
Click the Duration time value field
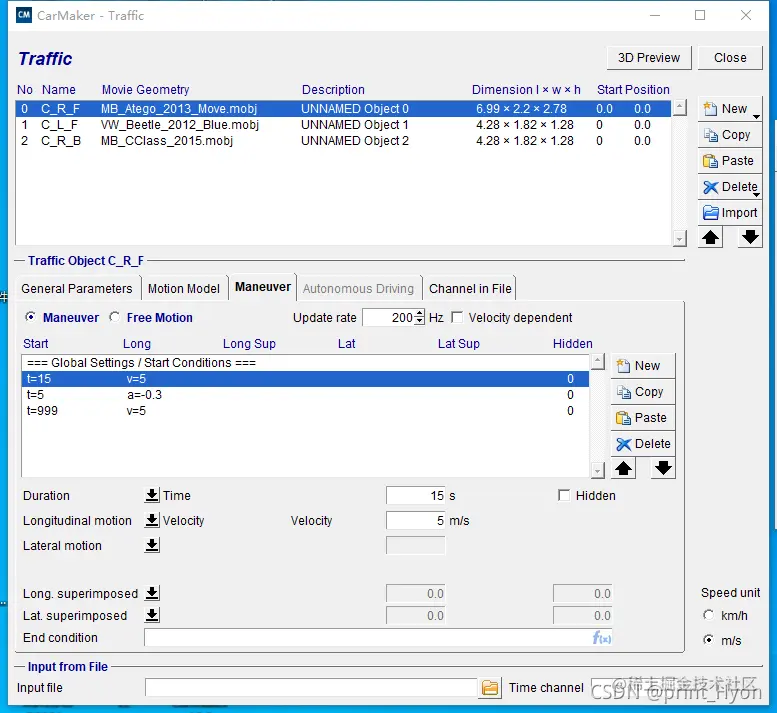[x=416, y=495]
